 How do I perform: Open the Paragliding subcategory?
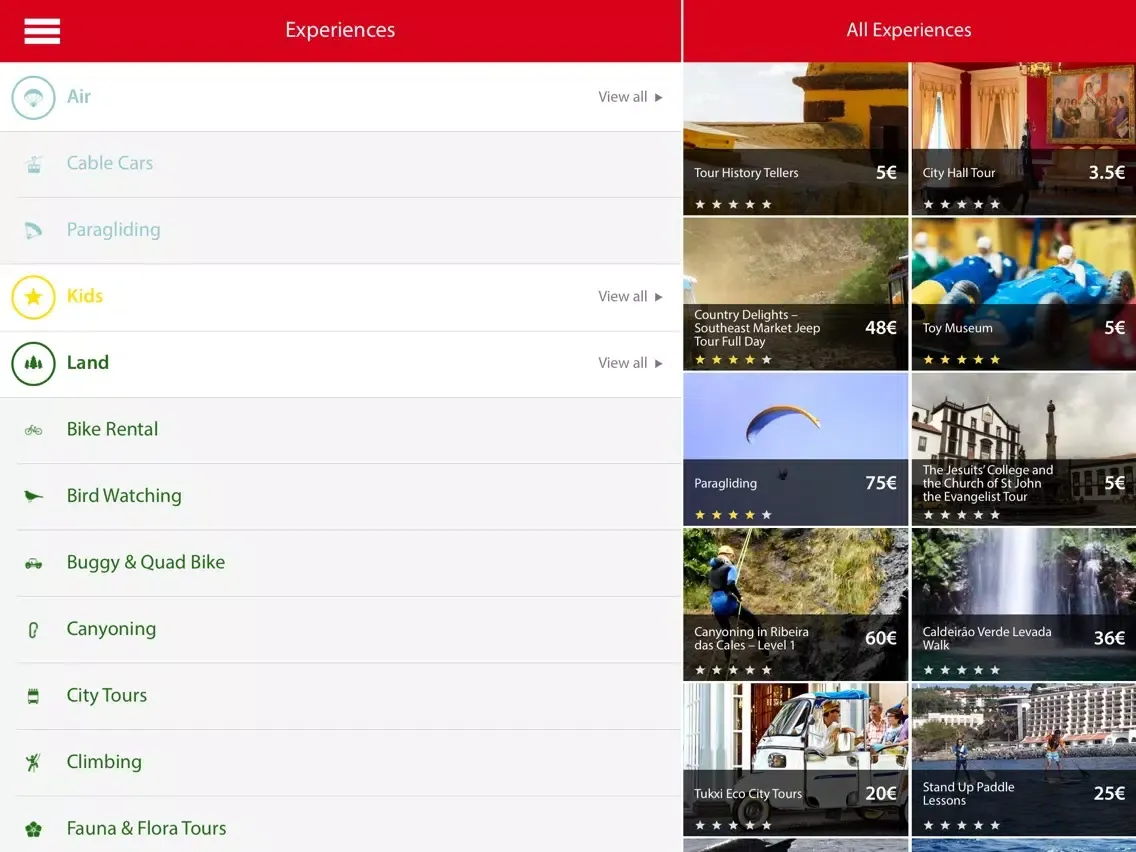pos(341,230)
